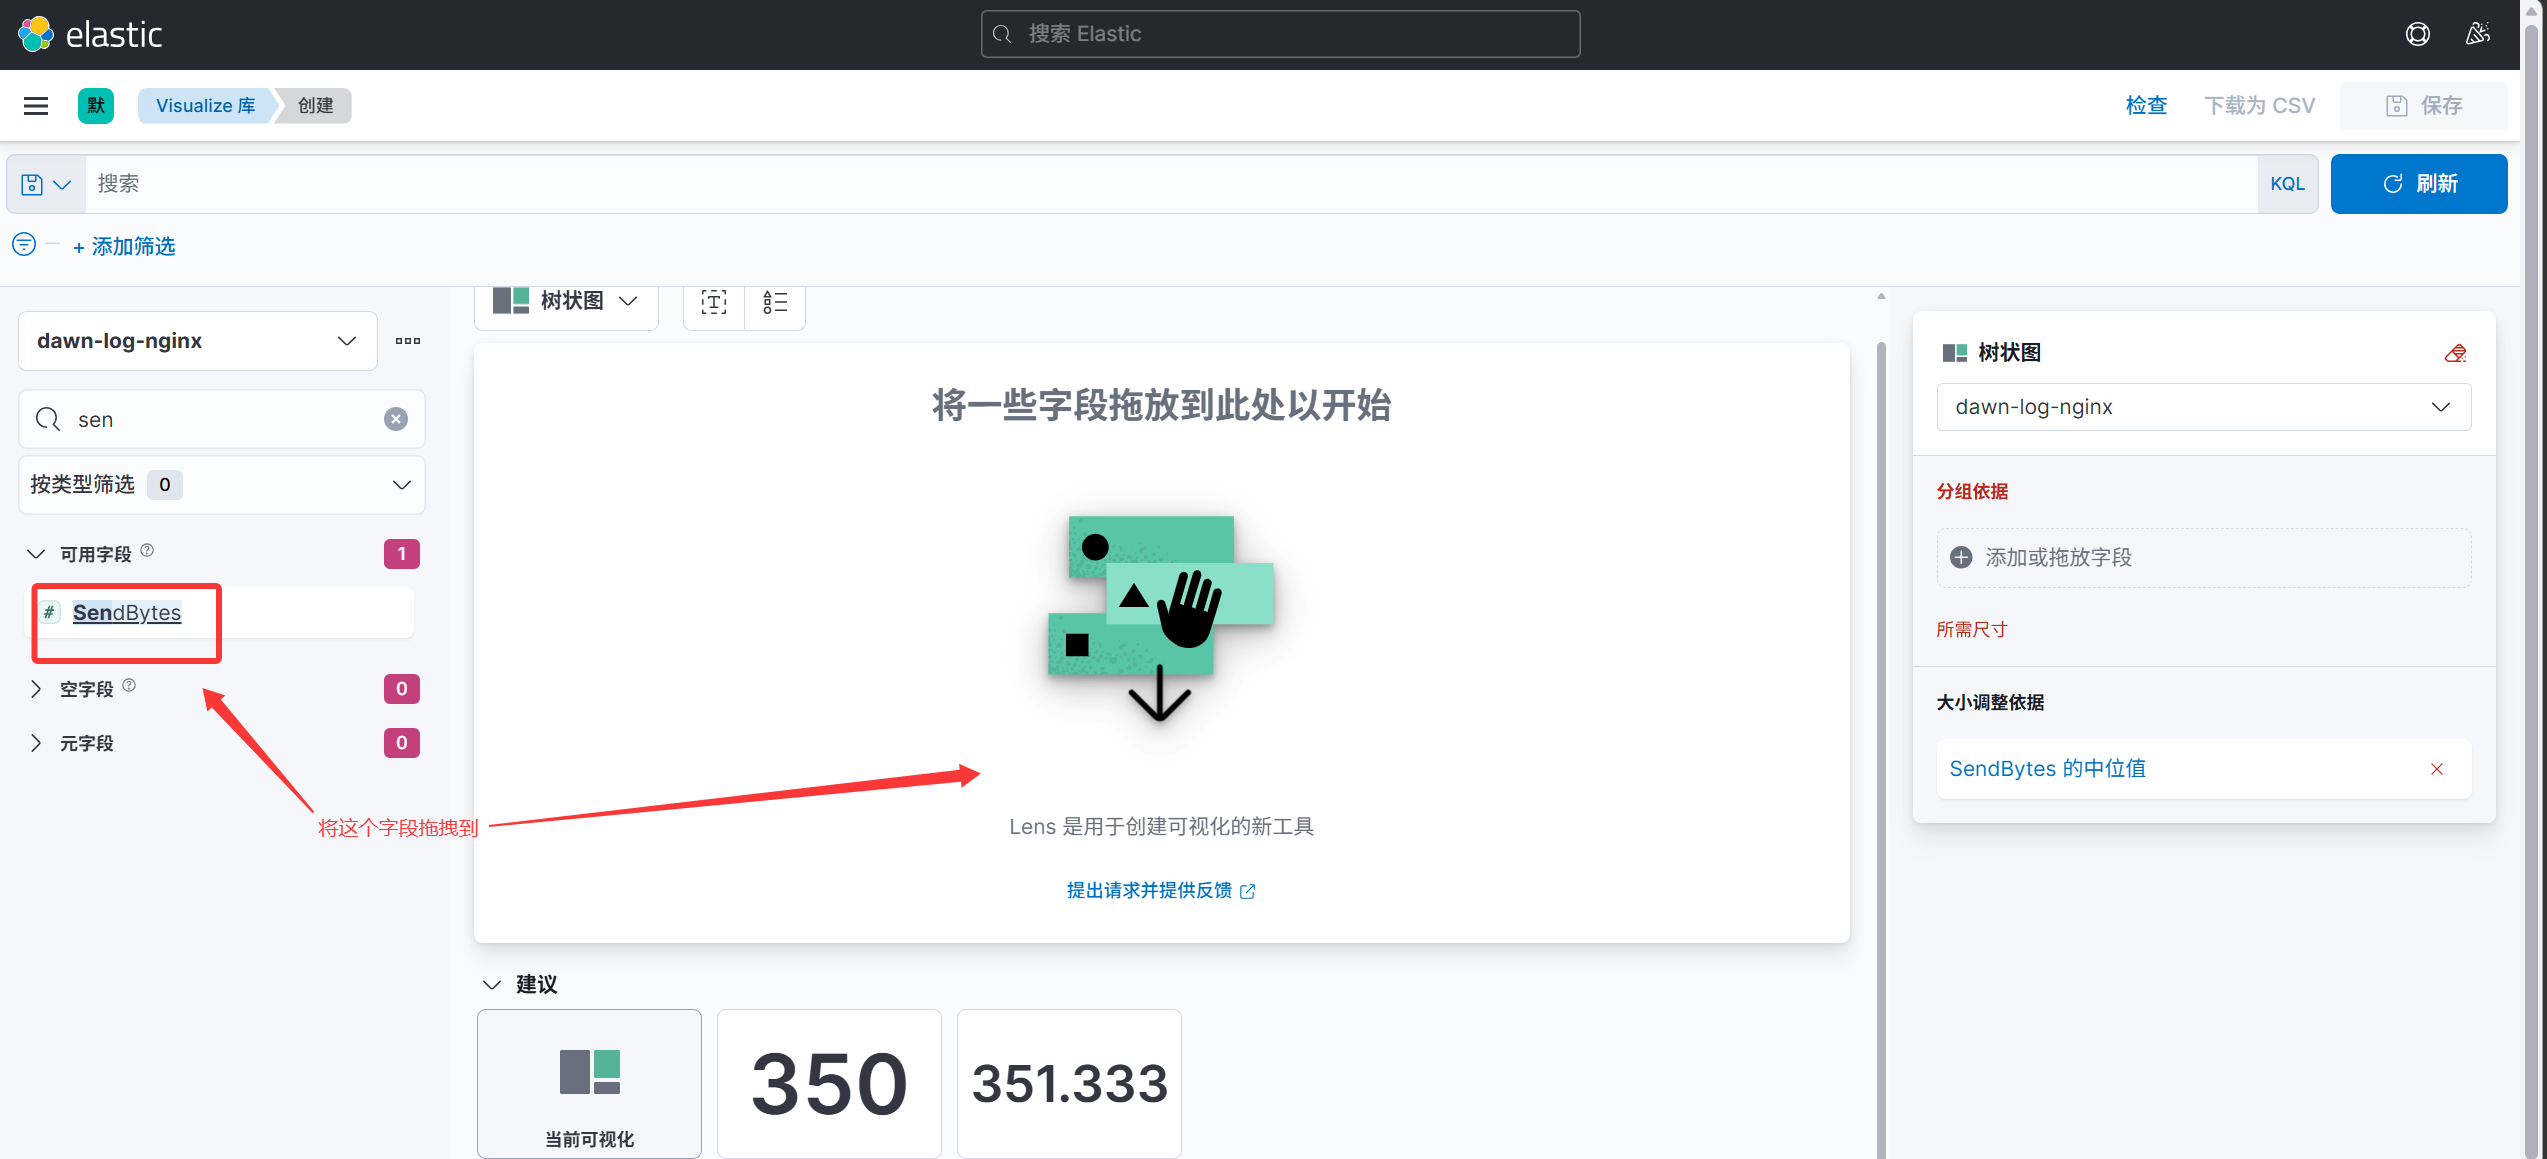Click the KQL 搜索 query input

[x=1171, y=184]
